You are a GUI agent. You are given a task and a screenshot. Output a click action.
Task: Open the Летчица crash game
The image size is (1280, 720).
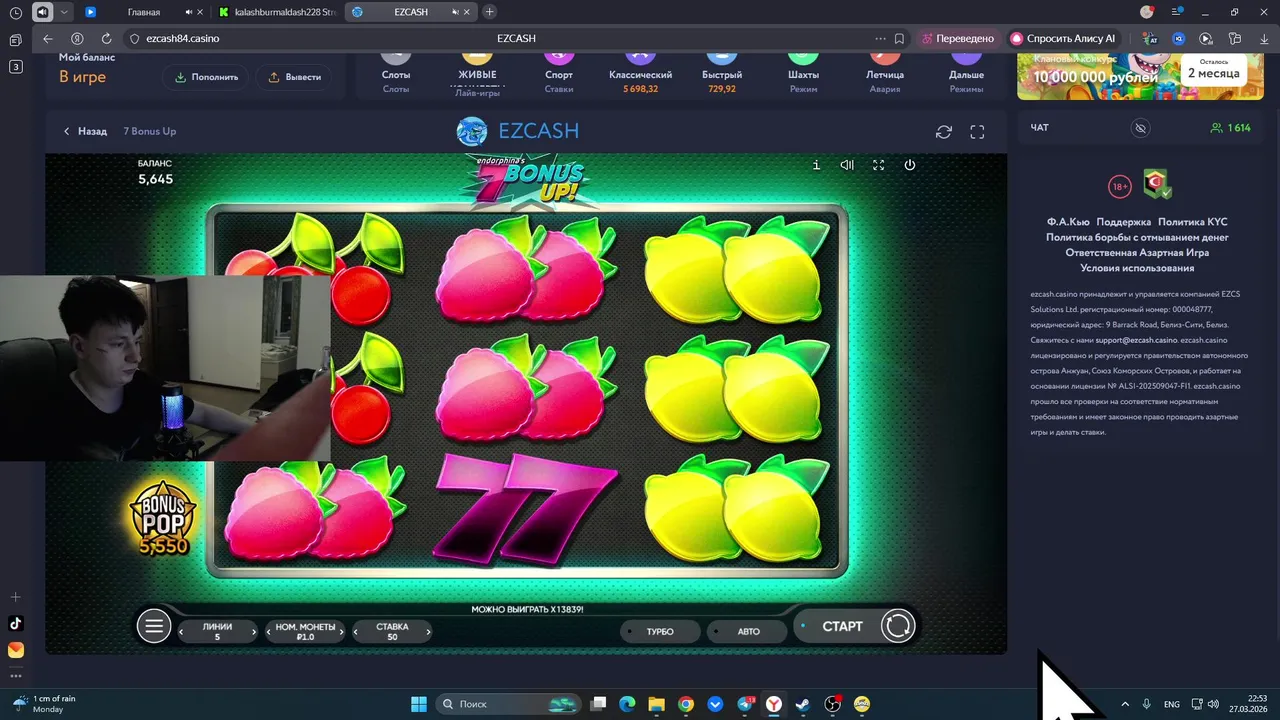tap(885, 74)
